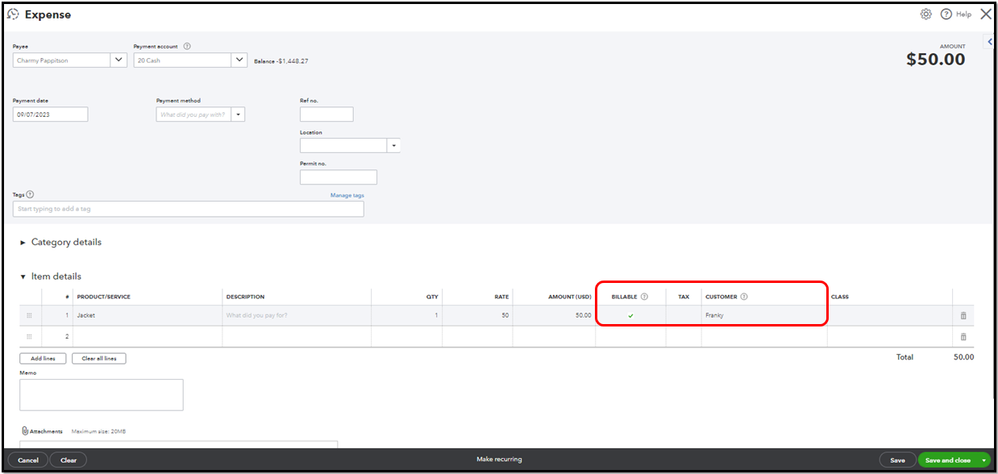This screenshot has width=998, height=474.
Task: Click the Manage tags link
Action: point(347,195)
